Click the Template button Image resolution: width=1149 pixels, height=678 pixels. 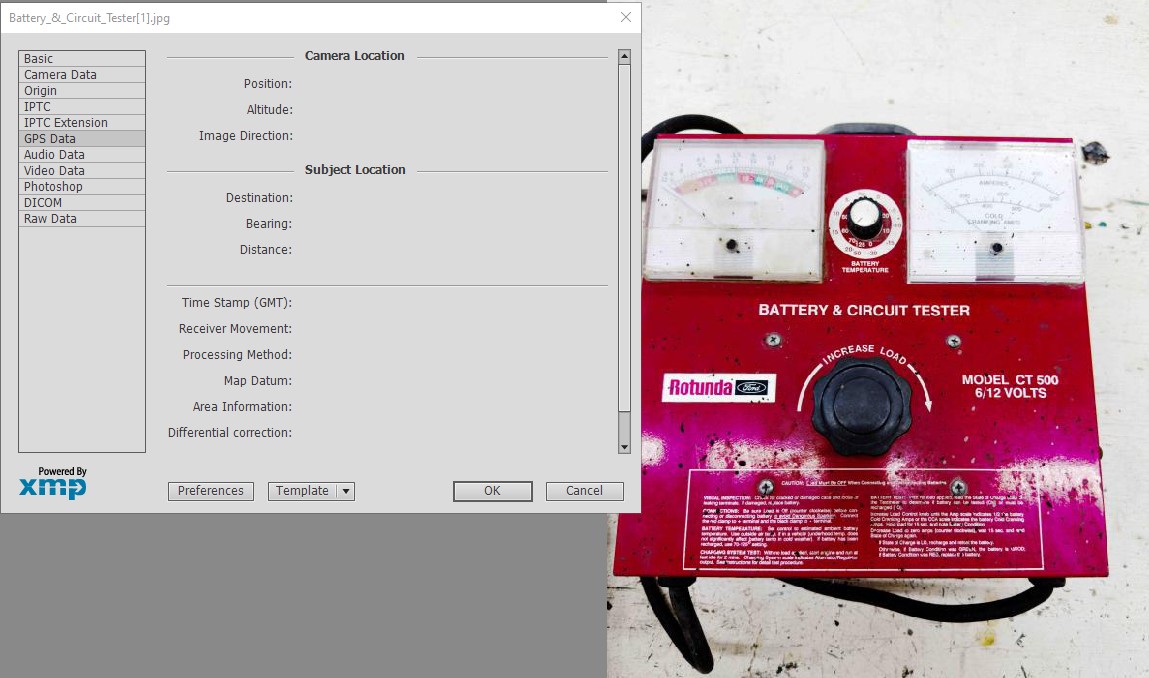point(302,491)
